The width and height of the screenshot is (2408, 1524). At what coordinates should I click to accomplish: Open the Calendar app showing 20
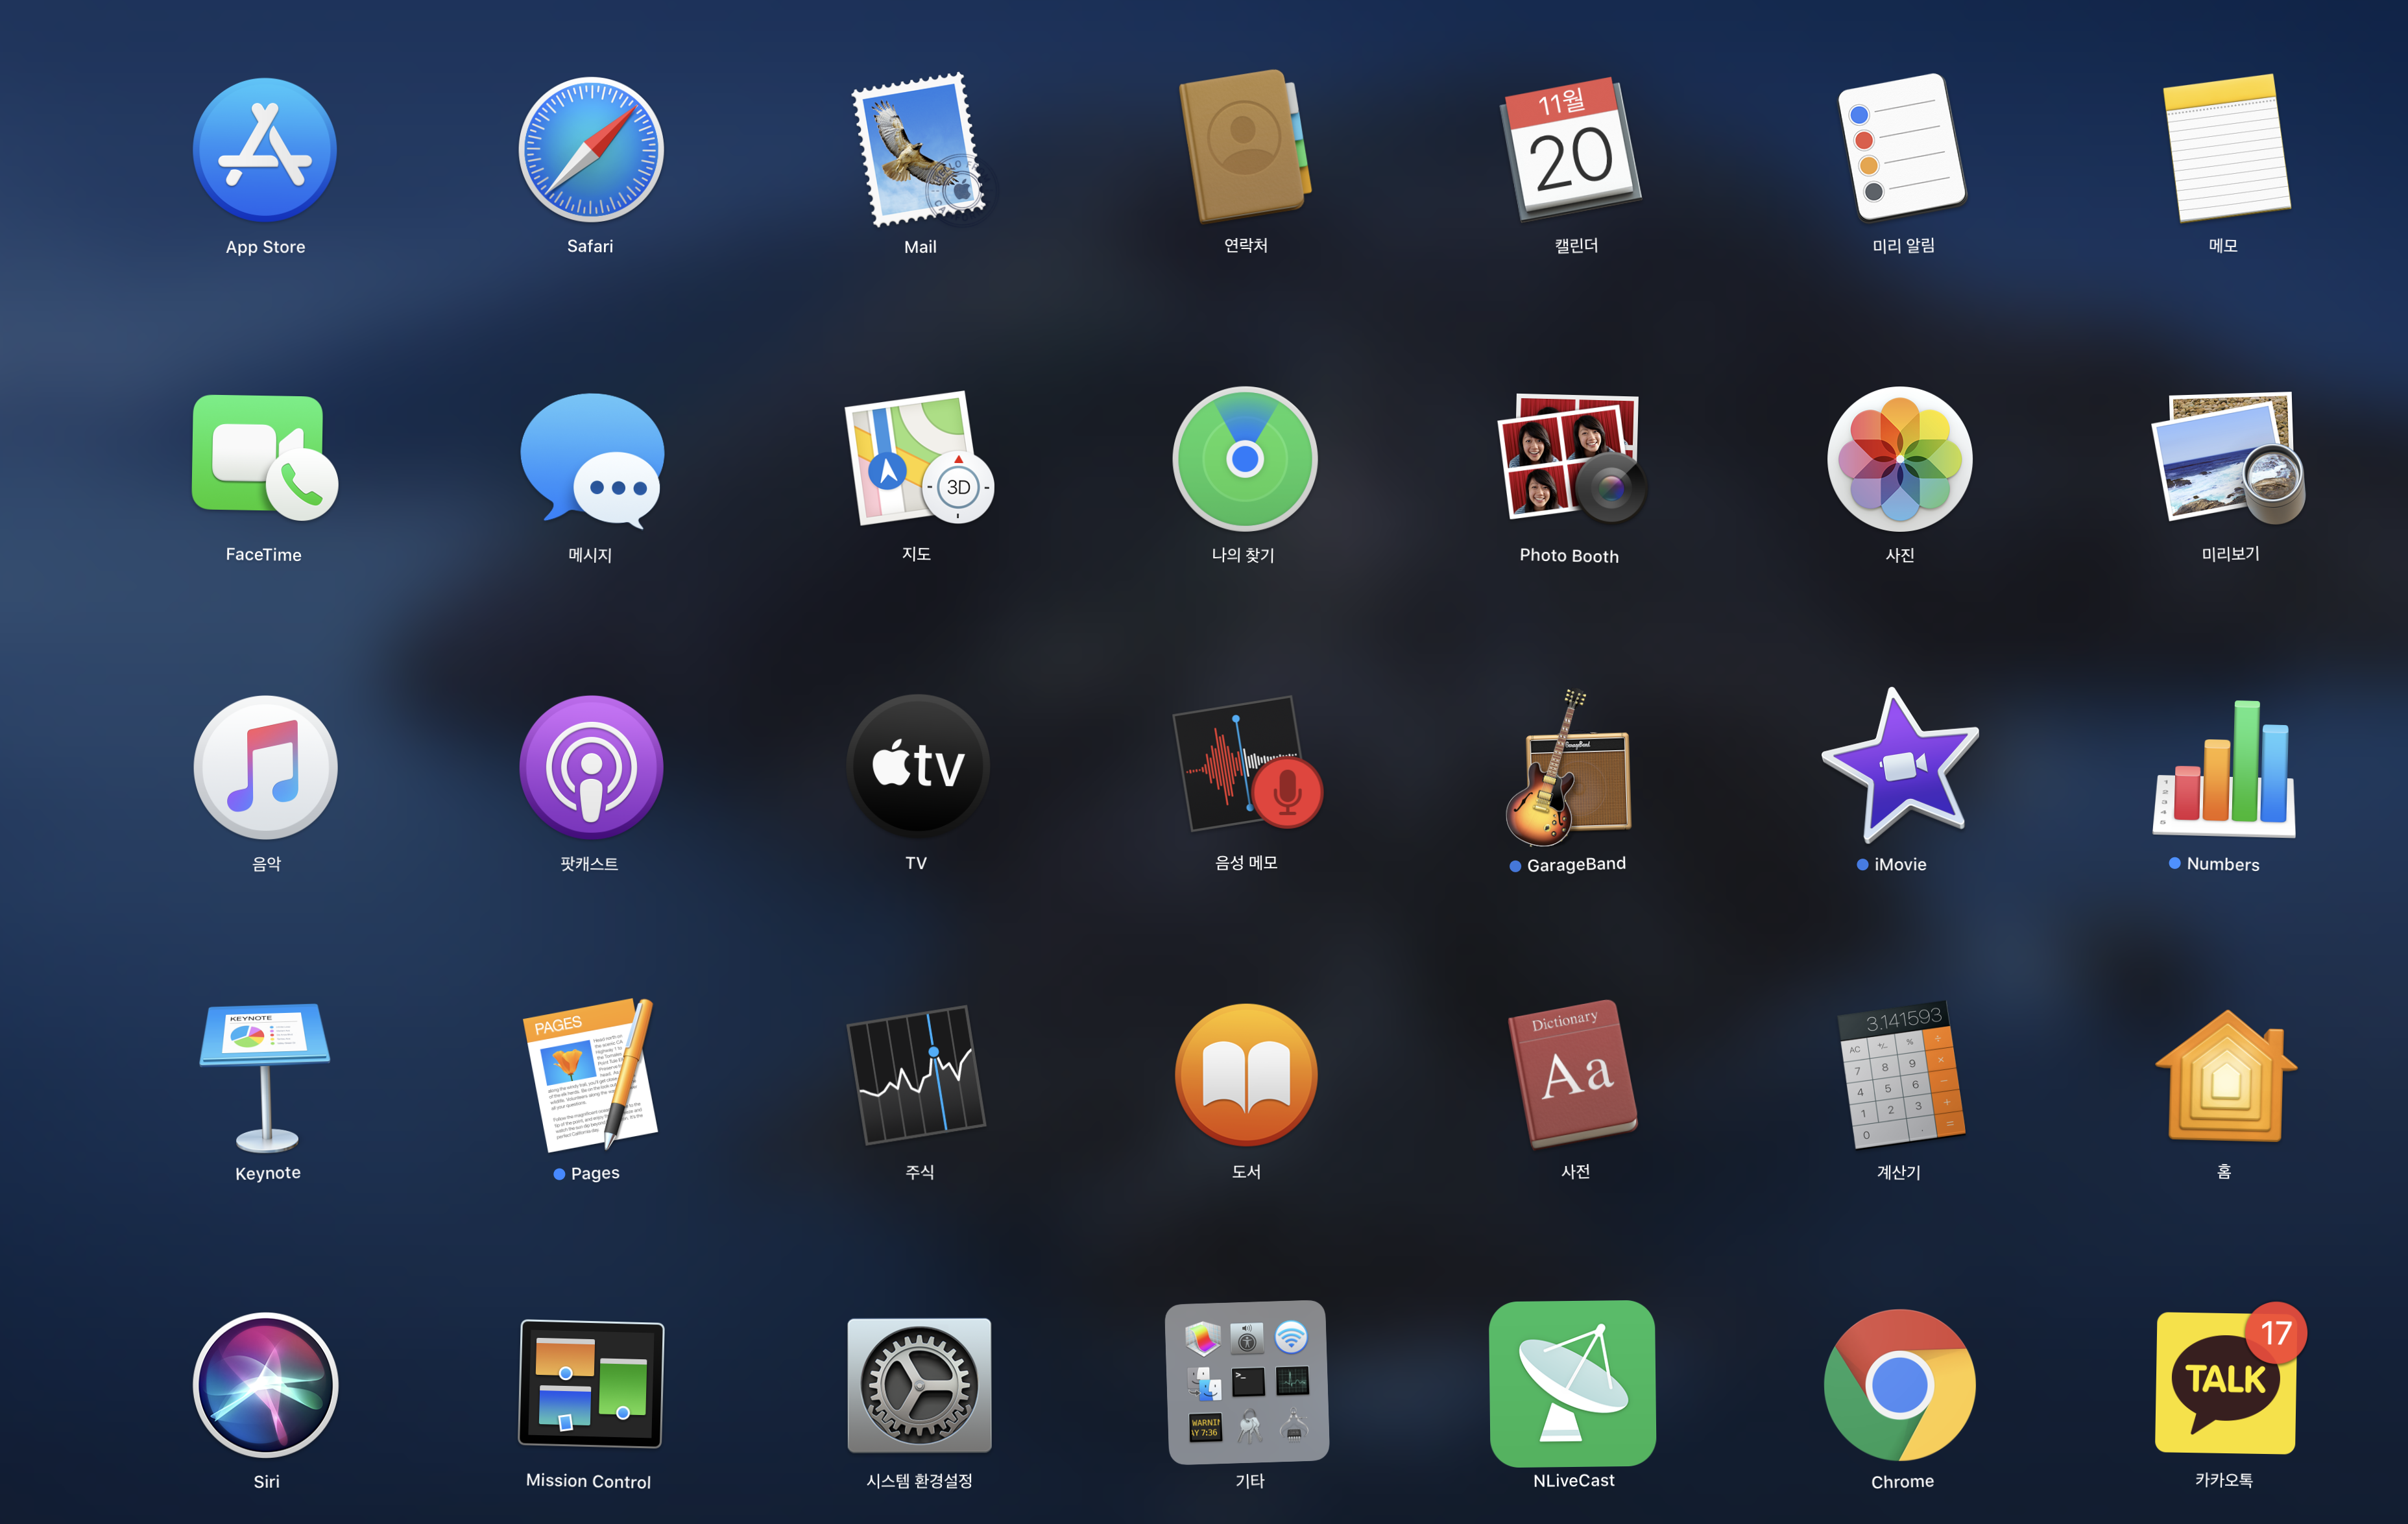1571,150
